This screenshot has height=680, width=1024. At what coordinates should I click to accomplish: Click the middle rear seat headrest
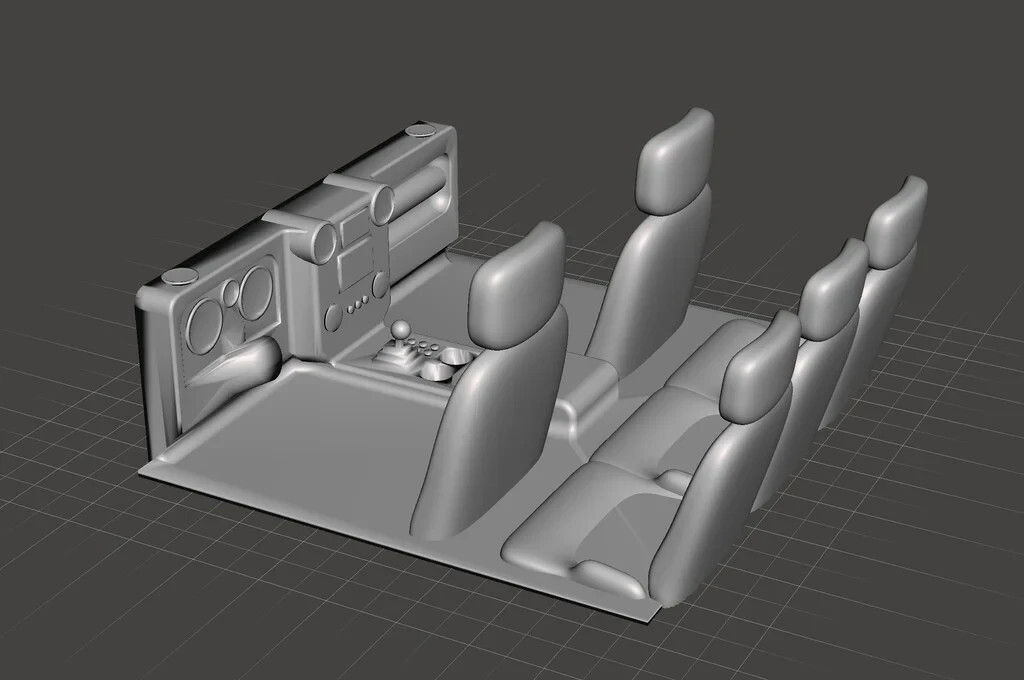[833, 291]
